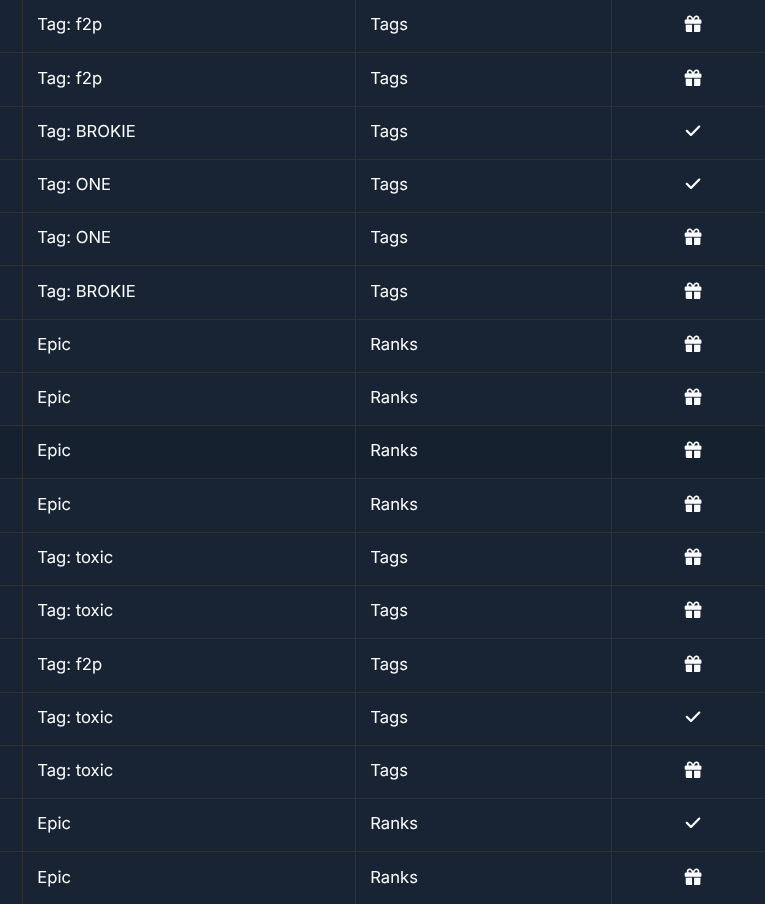
Task: Click the gift icon in the Tag: ONE row
Action: 693,237
